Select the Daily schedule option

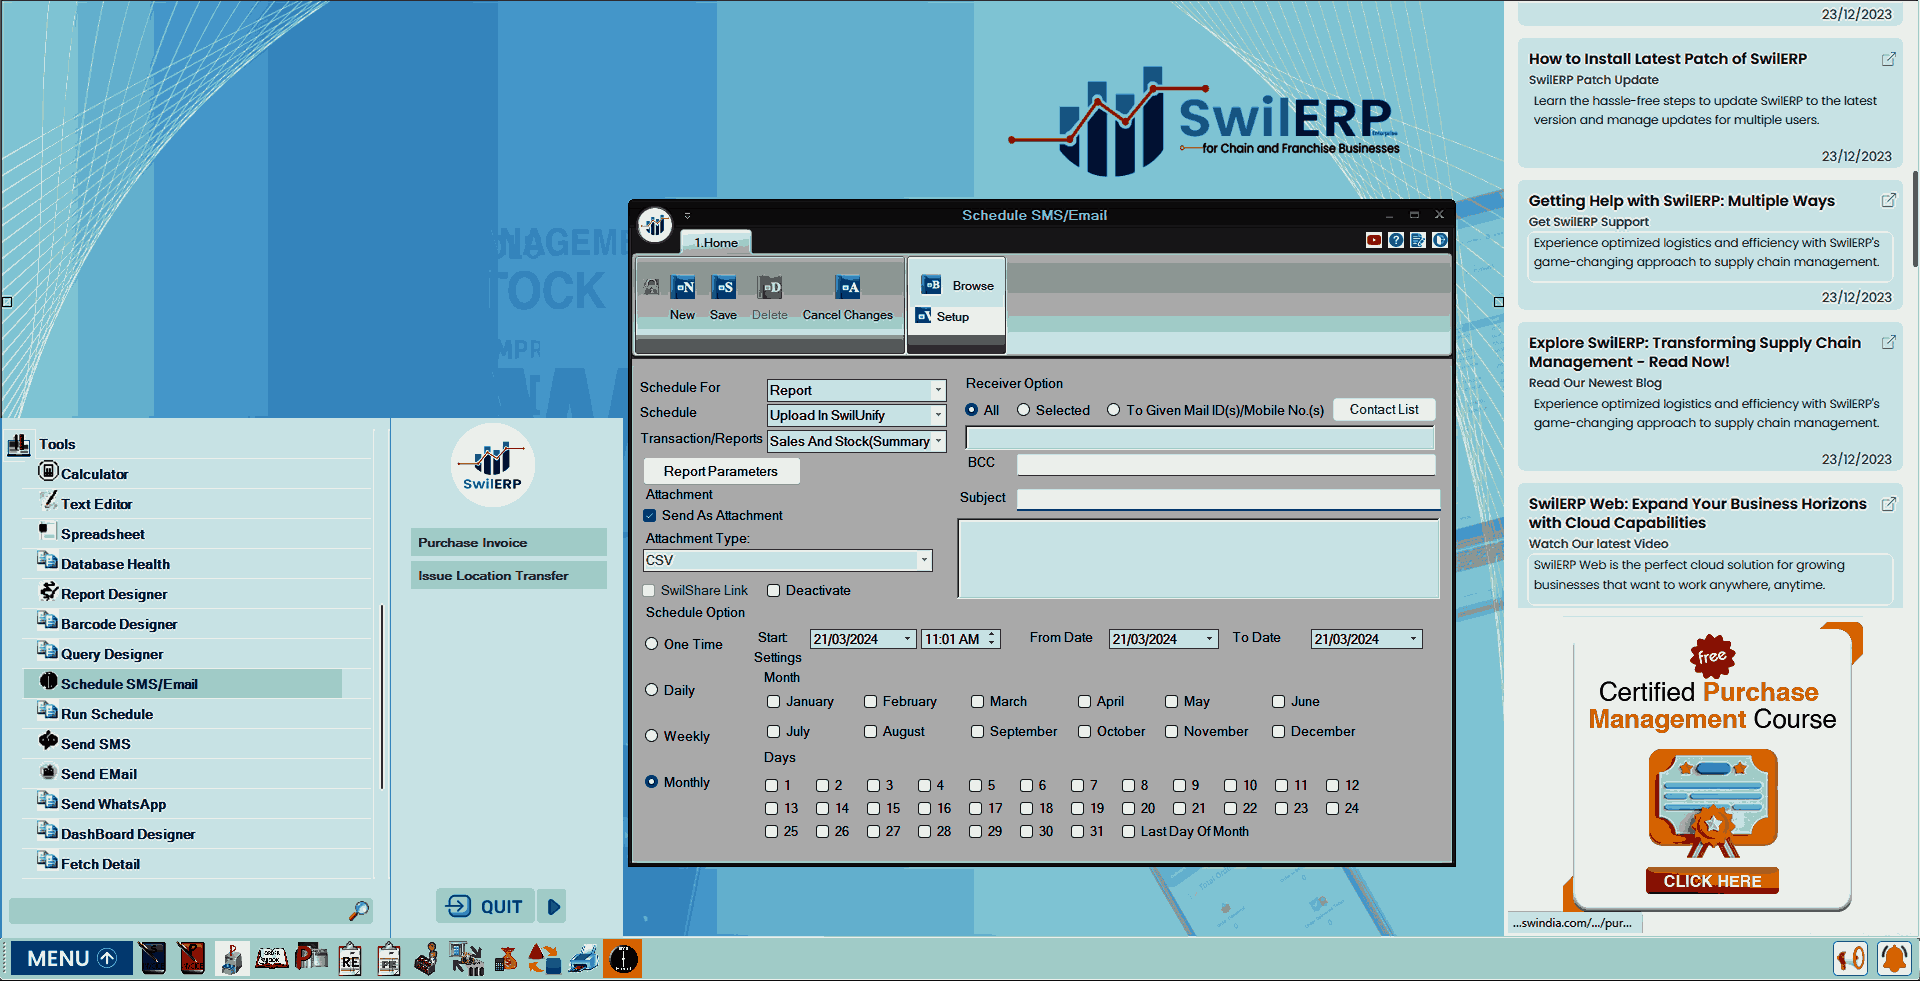(652, 690)
